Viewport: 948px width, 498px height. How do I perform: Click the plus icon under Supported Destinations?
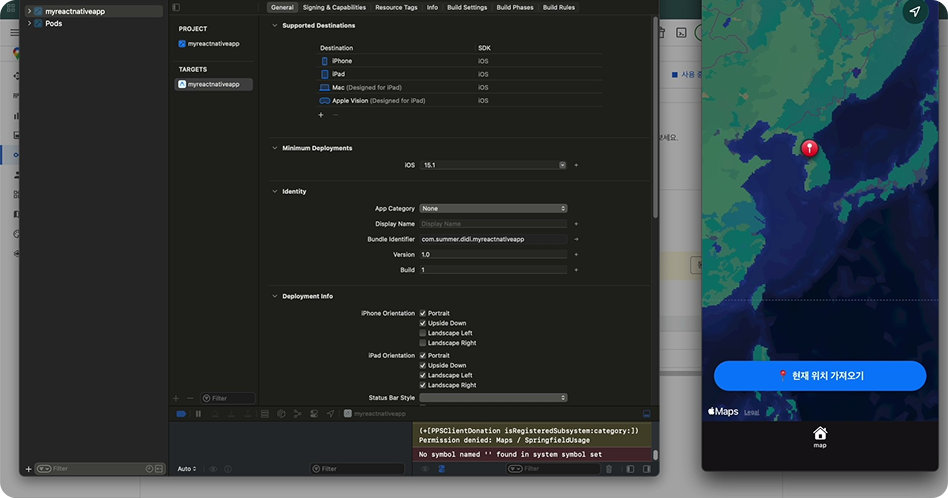point(320,115)
